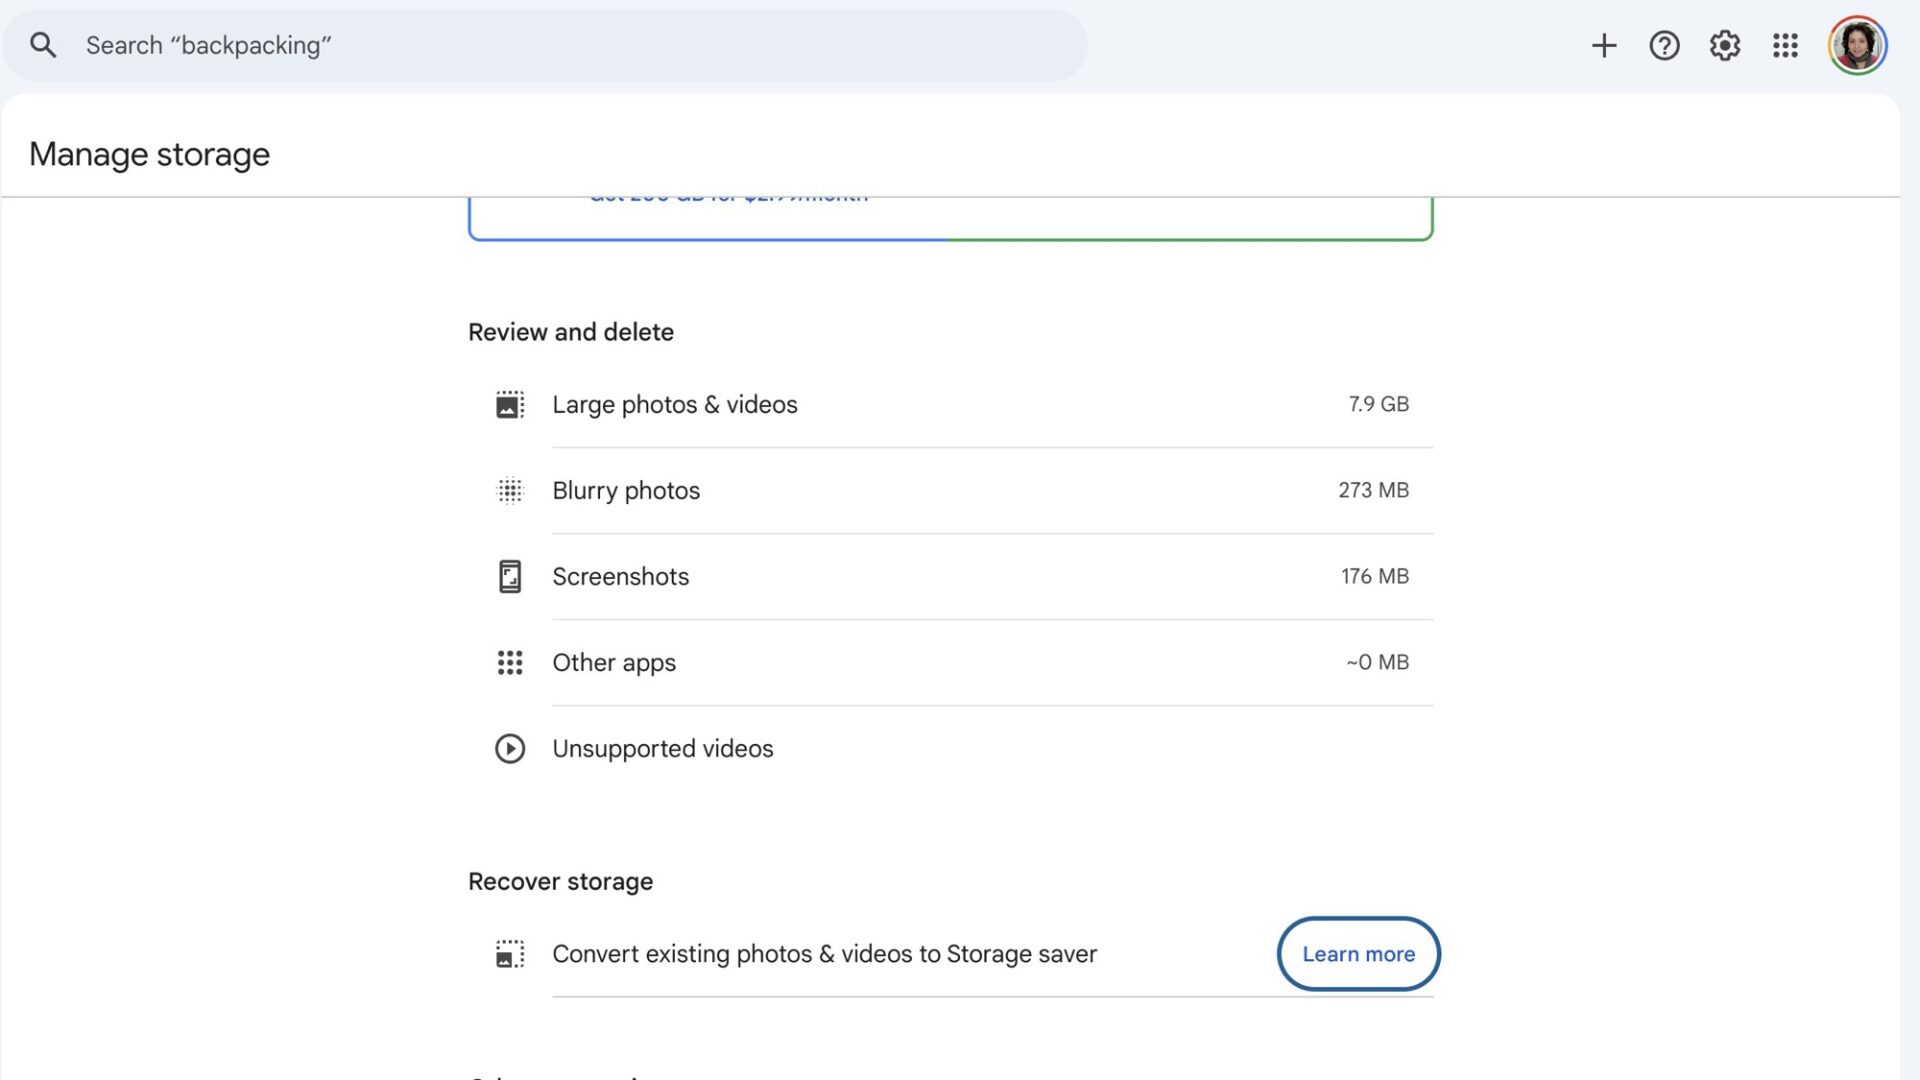Click the Other apps grid icon

pos(510,662)
